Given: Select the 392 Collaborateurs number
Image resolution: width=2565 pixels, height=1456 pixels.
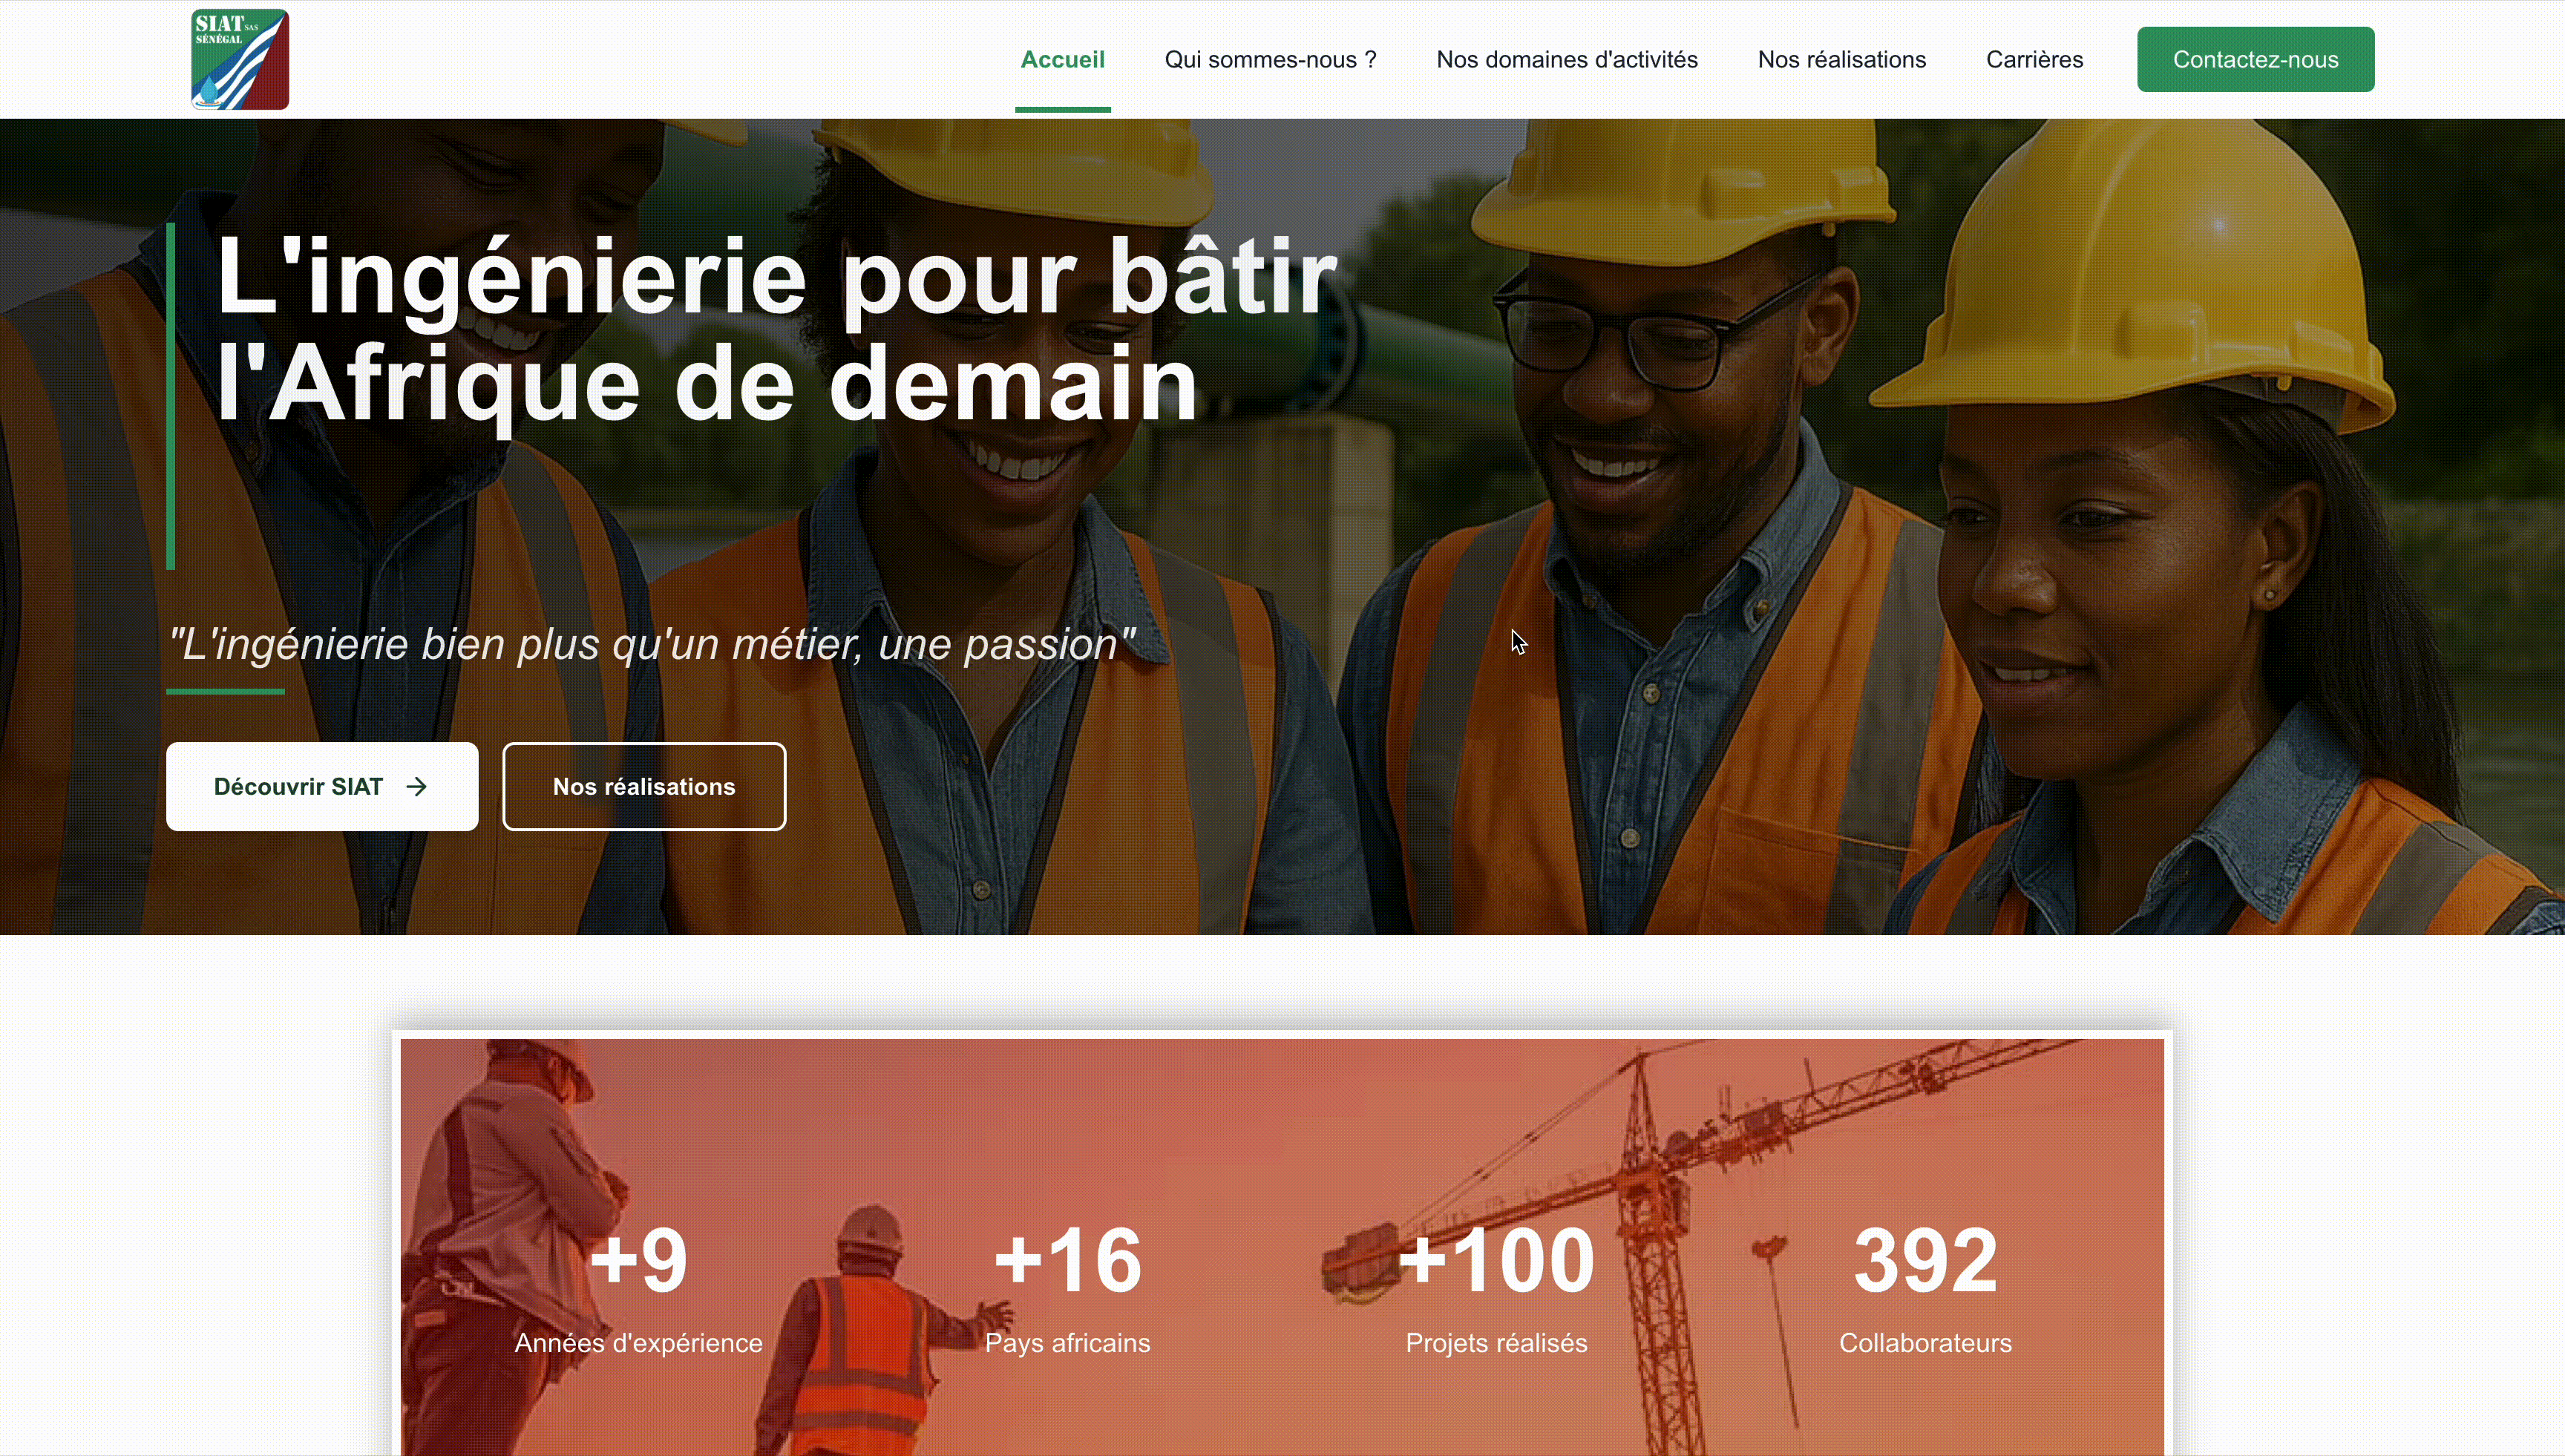Looking at the screenshot, I should [1925, 1259].
